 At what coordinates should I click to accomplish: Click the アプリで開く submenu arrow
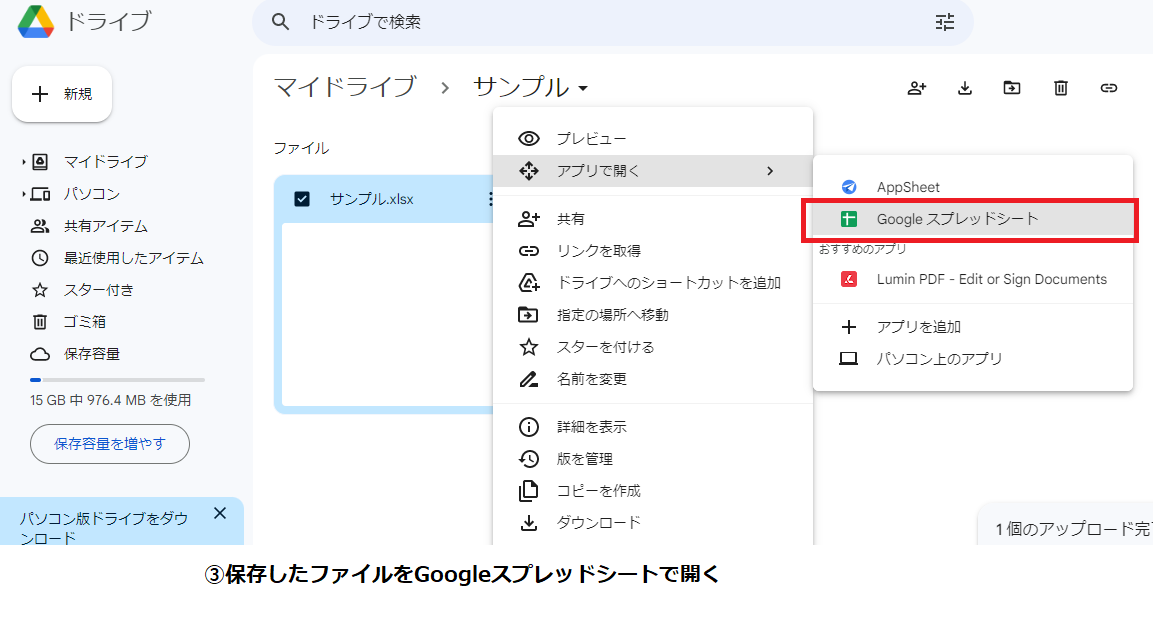click(x=770, y=171)
